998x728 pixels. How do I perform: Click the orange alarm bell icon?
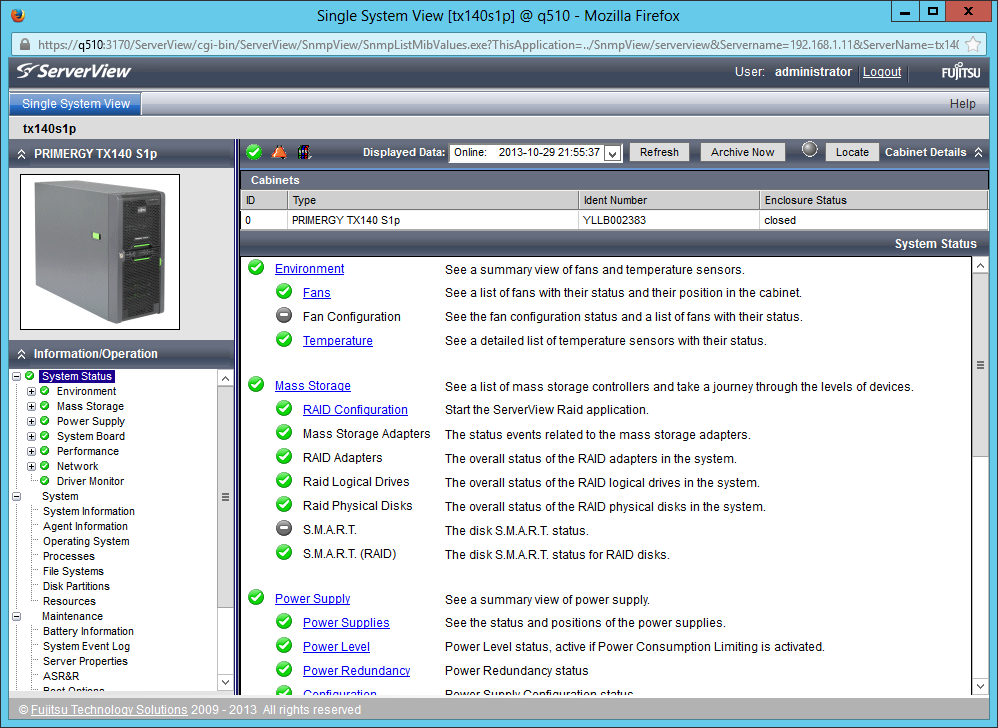(x=279, y=152)
